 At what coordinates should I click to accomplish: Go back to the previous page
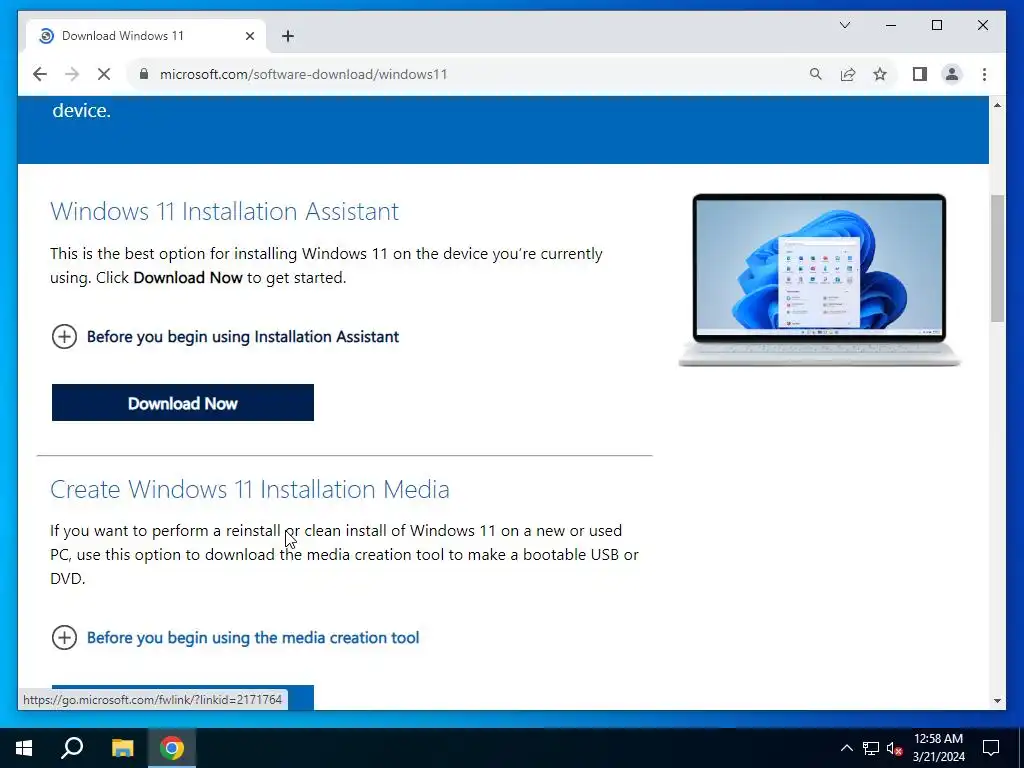click(40, 74)
